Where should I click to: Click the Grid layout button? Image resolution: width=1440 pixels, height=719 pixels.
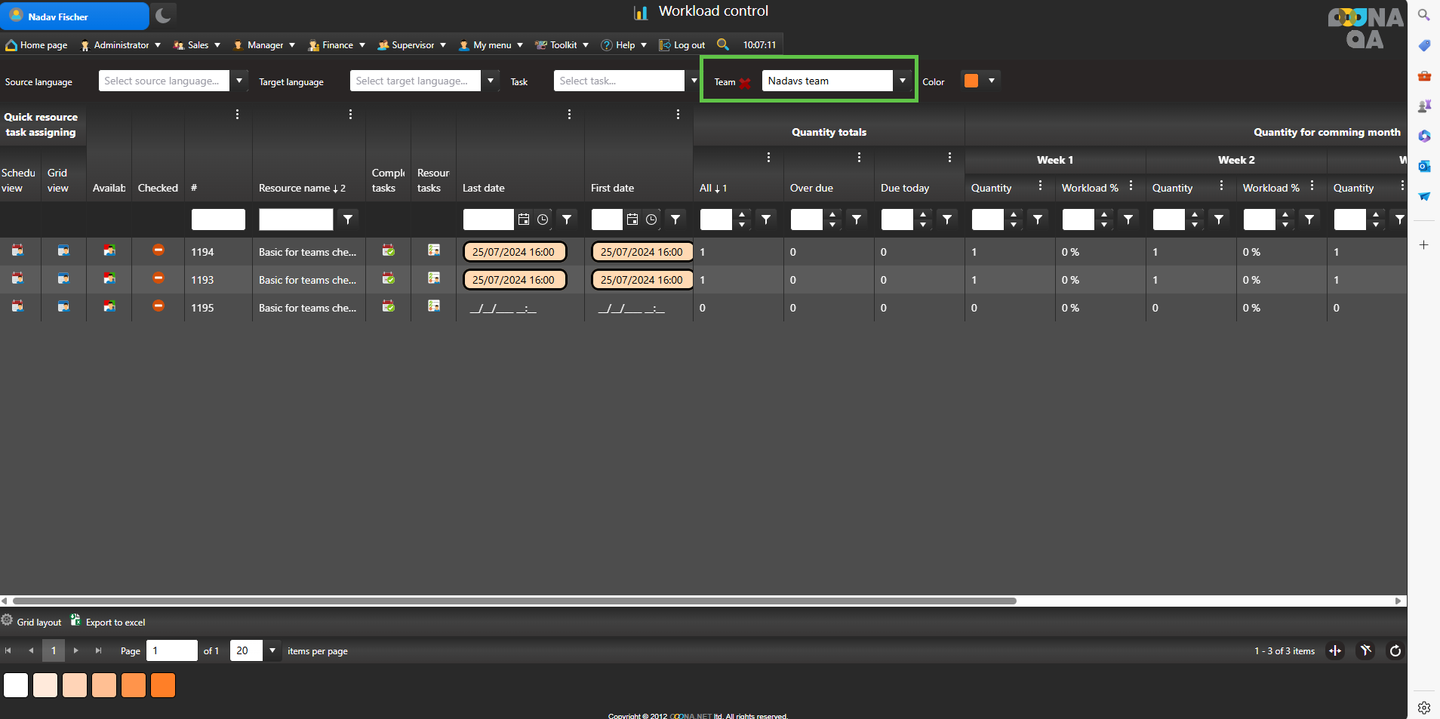[x=32, y=622]
